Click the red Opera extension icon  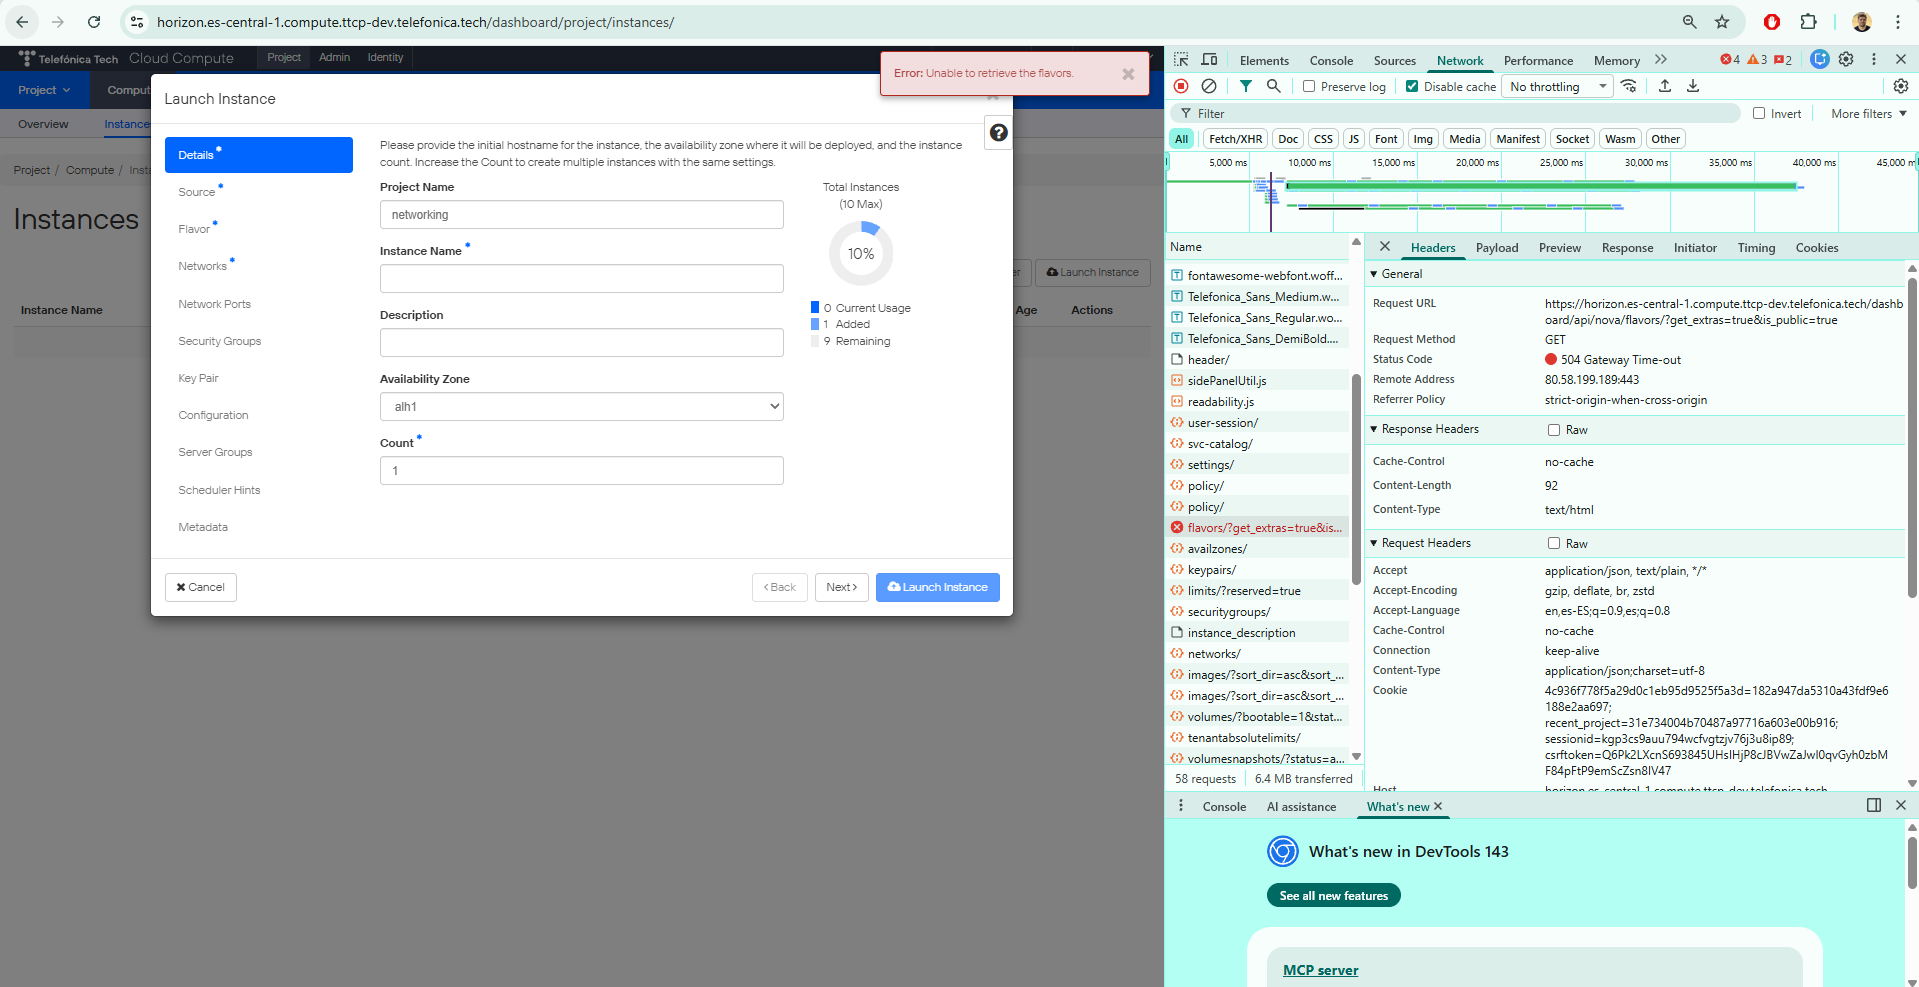click(1772, 22)
